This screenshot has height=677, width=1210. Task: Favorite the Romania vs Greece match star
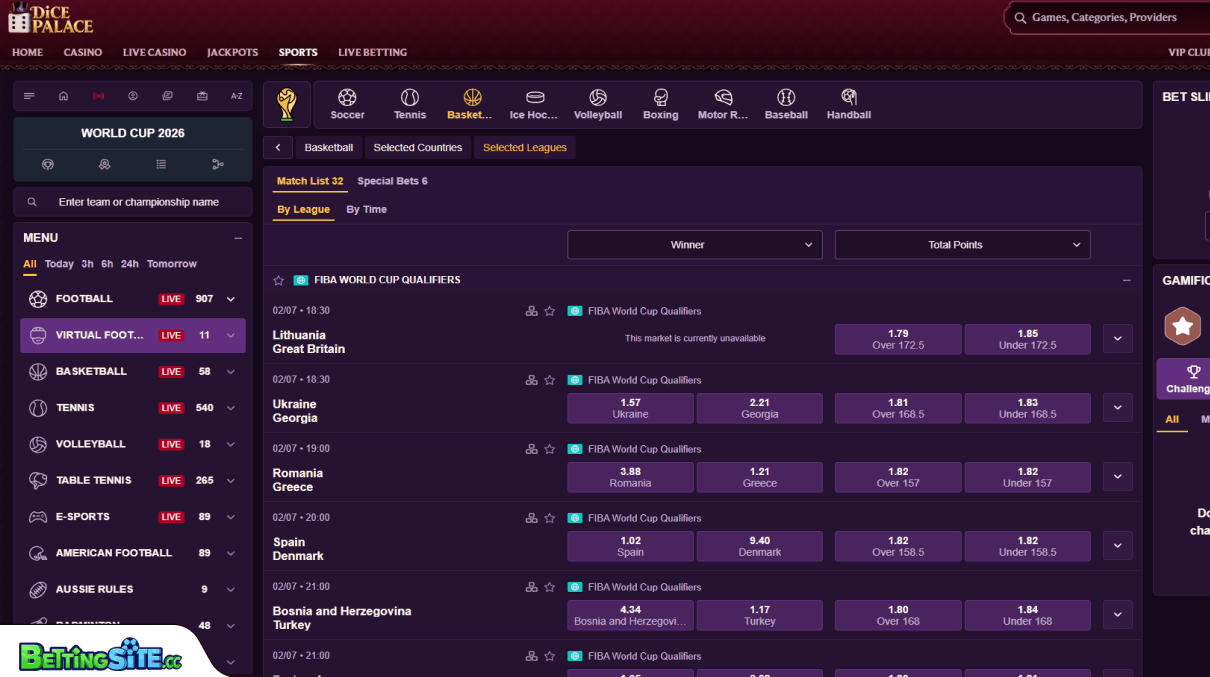click(549, 449)
